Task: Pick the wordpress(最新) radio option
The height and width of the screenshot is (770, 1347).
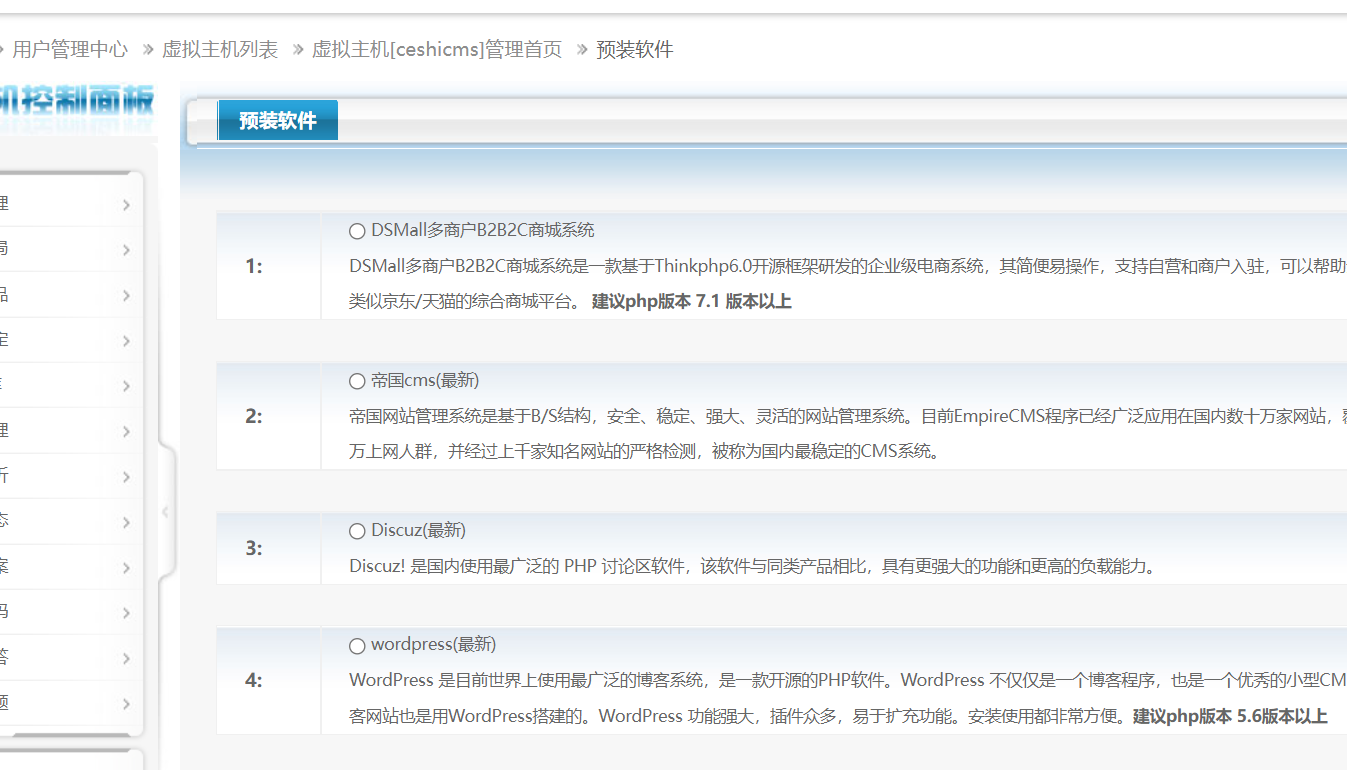Action: click(x=357, y=646)
